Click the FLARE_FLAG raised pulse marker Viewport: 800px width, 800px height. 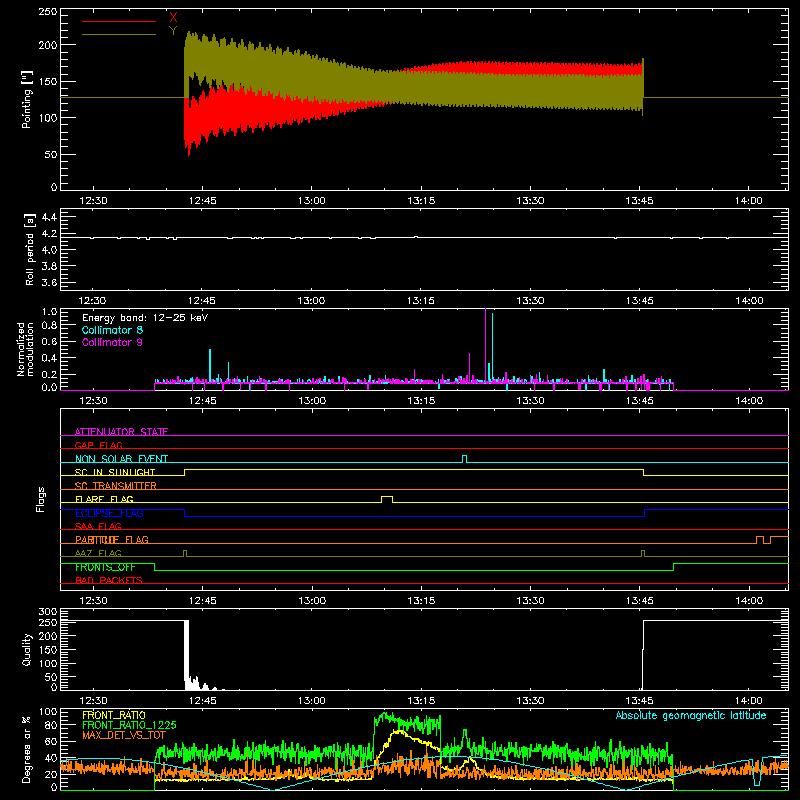click(387, 499)
